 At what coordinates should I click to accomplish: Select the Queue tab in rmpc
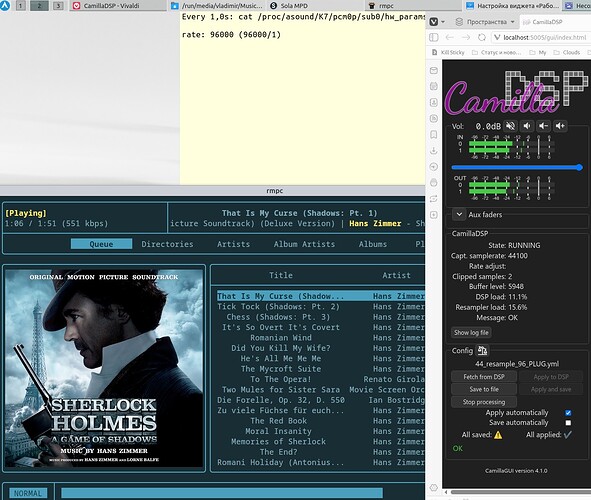101,244
